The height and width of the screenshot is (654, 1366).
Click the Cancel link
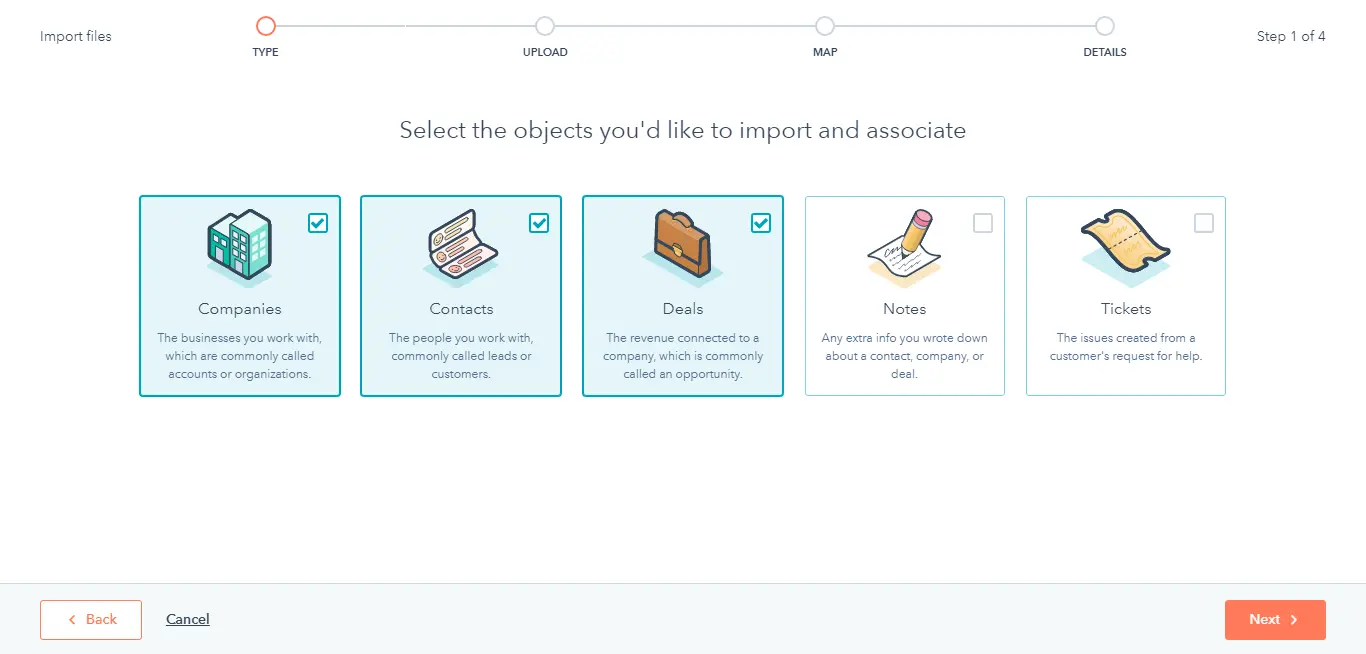(x=188, y=619)
